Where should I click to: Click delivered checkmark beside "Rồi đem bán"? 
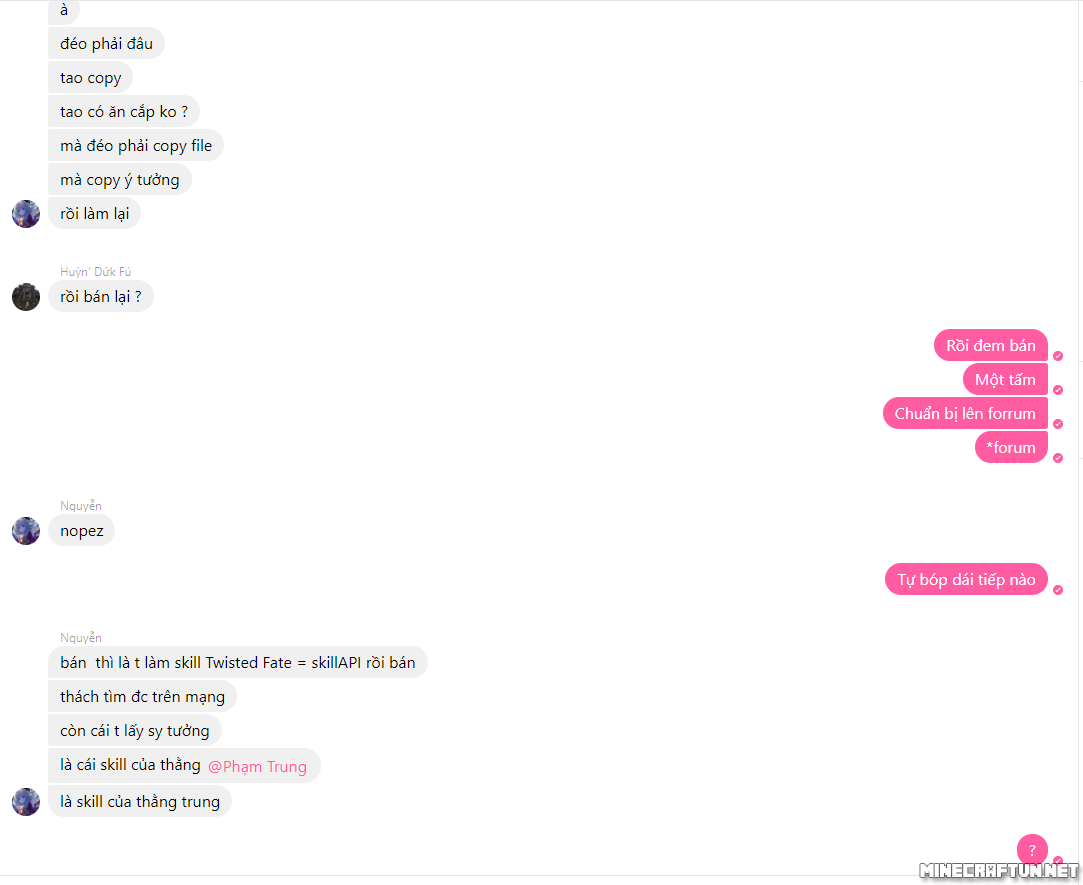1057,356
